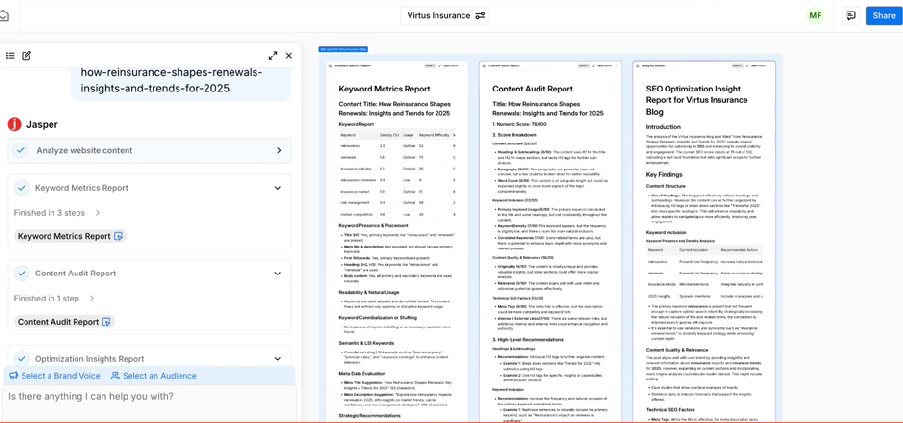Click the 'KeywordReport' heading in Keyword Metrics card
This screenshot has height=423, width=903.
pyautogui.click(x=356, y=124)
